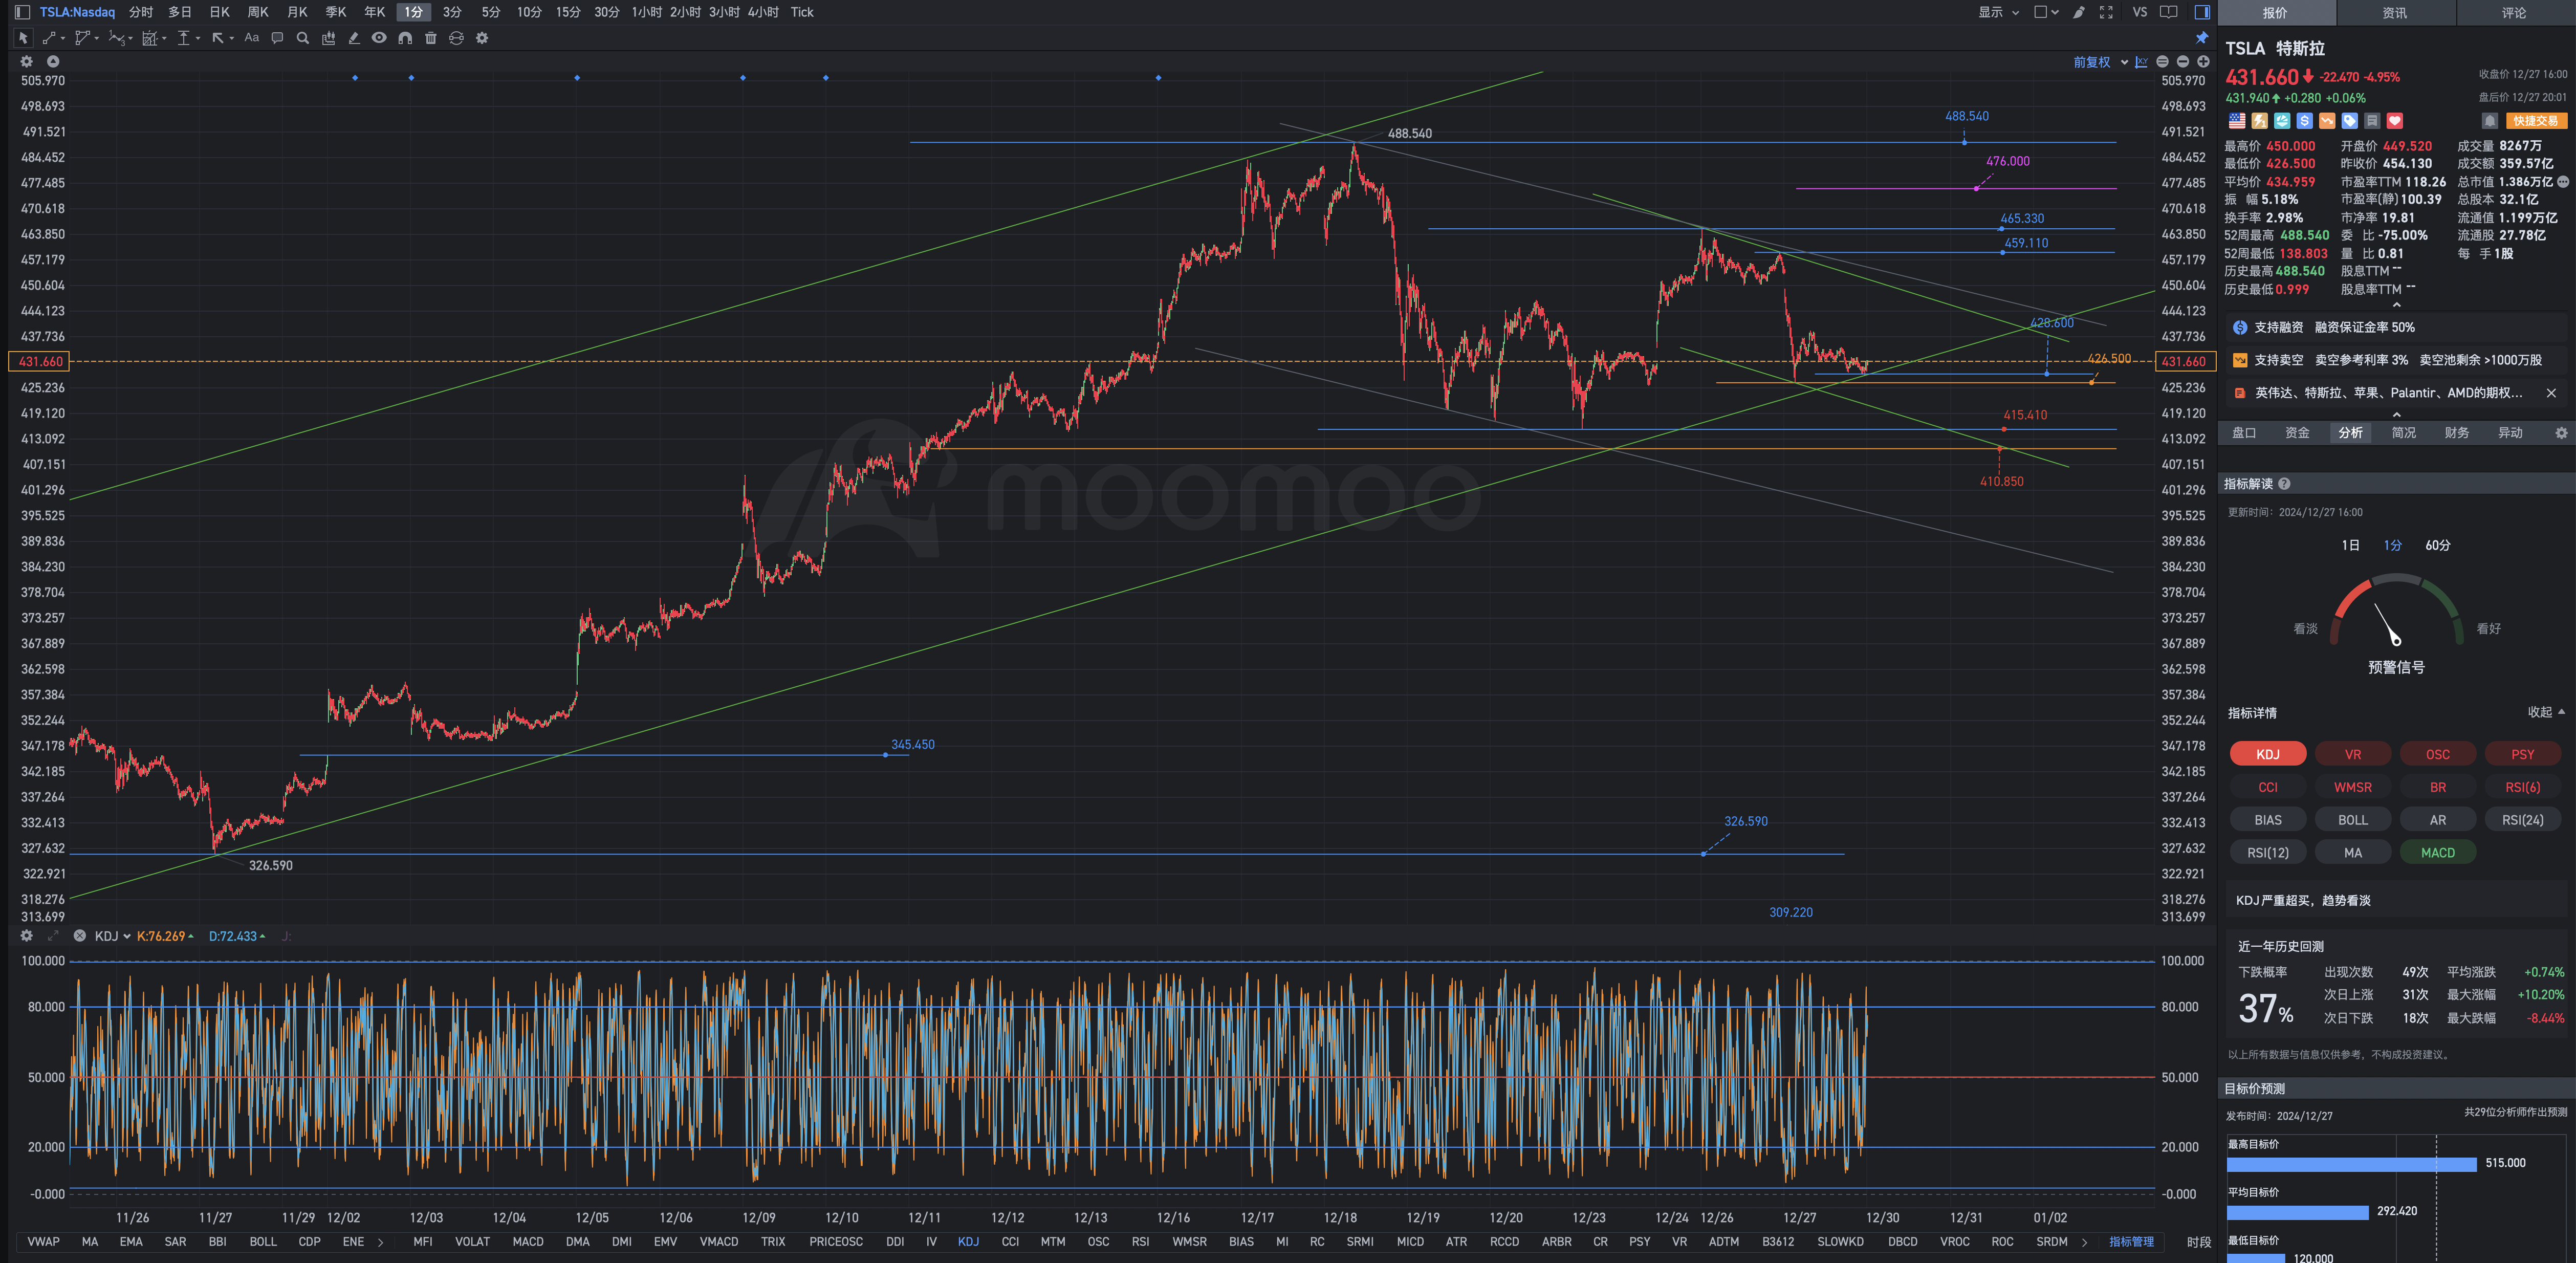Click the sync drawings icon

click(x=456, y=38)
